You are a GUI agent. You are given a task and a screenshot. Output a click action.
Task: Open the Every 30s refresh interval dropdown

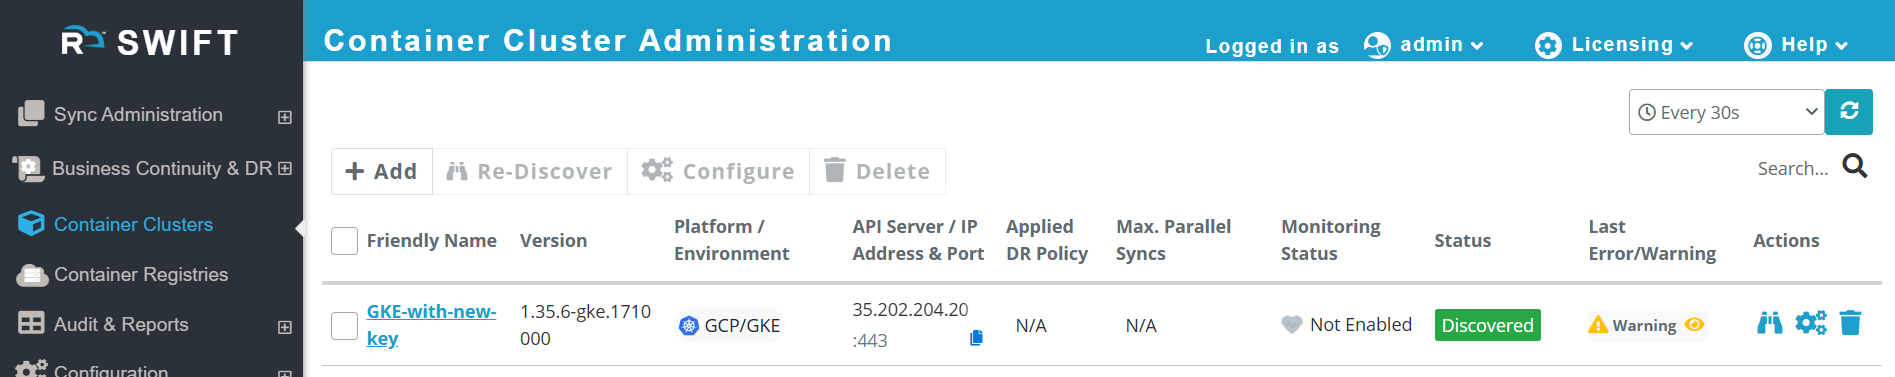click(x=1727, y=112)
